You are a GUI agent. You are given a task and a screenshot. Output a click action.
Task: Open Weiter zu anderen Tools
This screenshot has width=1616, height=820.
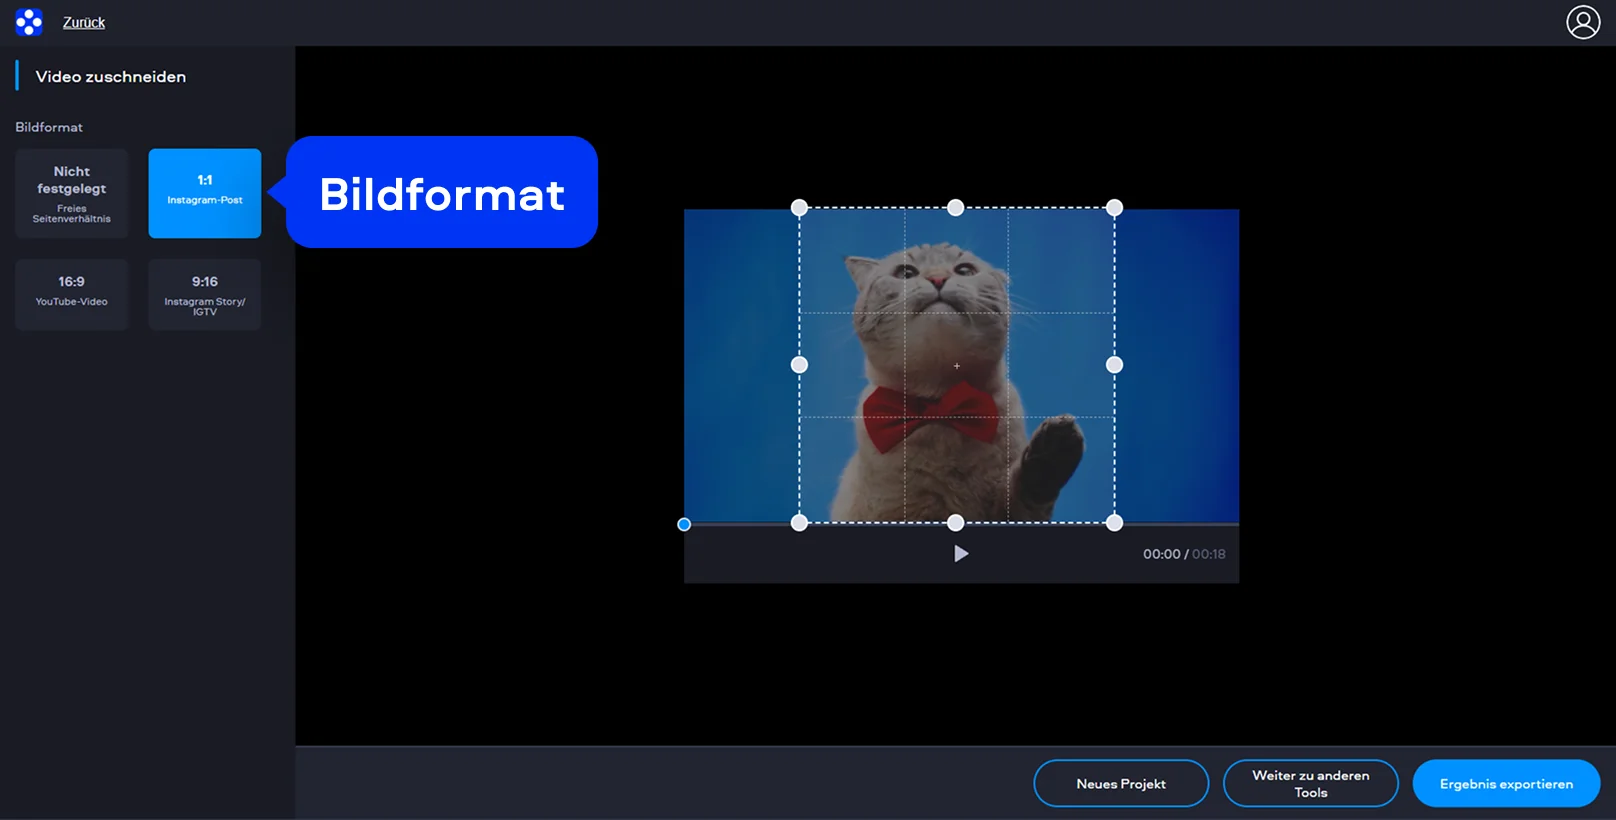1310,783
